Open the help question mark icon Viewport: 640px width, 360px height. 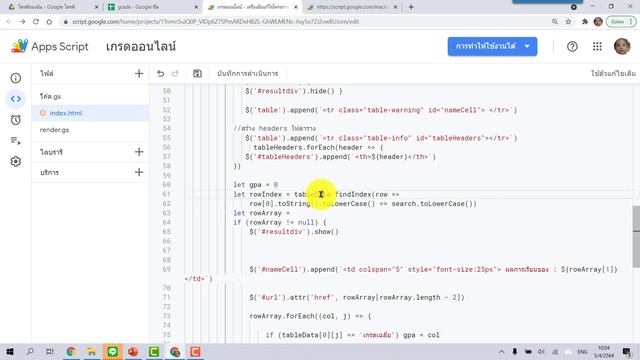point(572,47)
